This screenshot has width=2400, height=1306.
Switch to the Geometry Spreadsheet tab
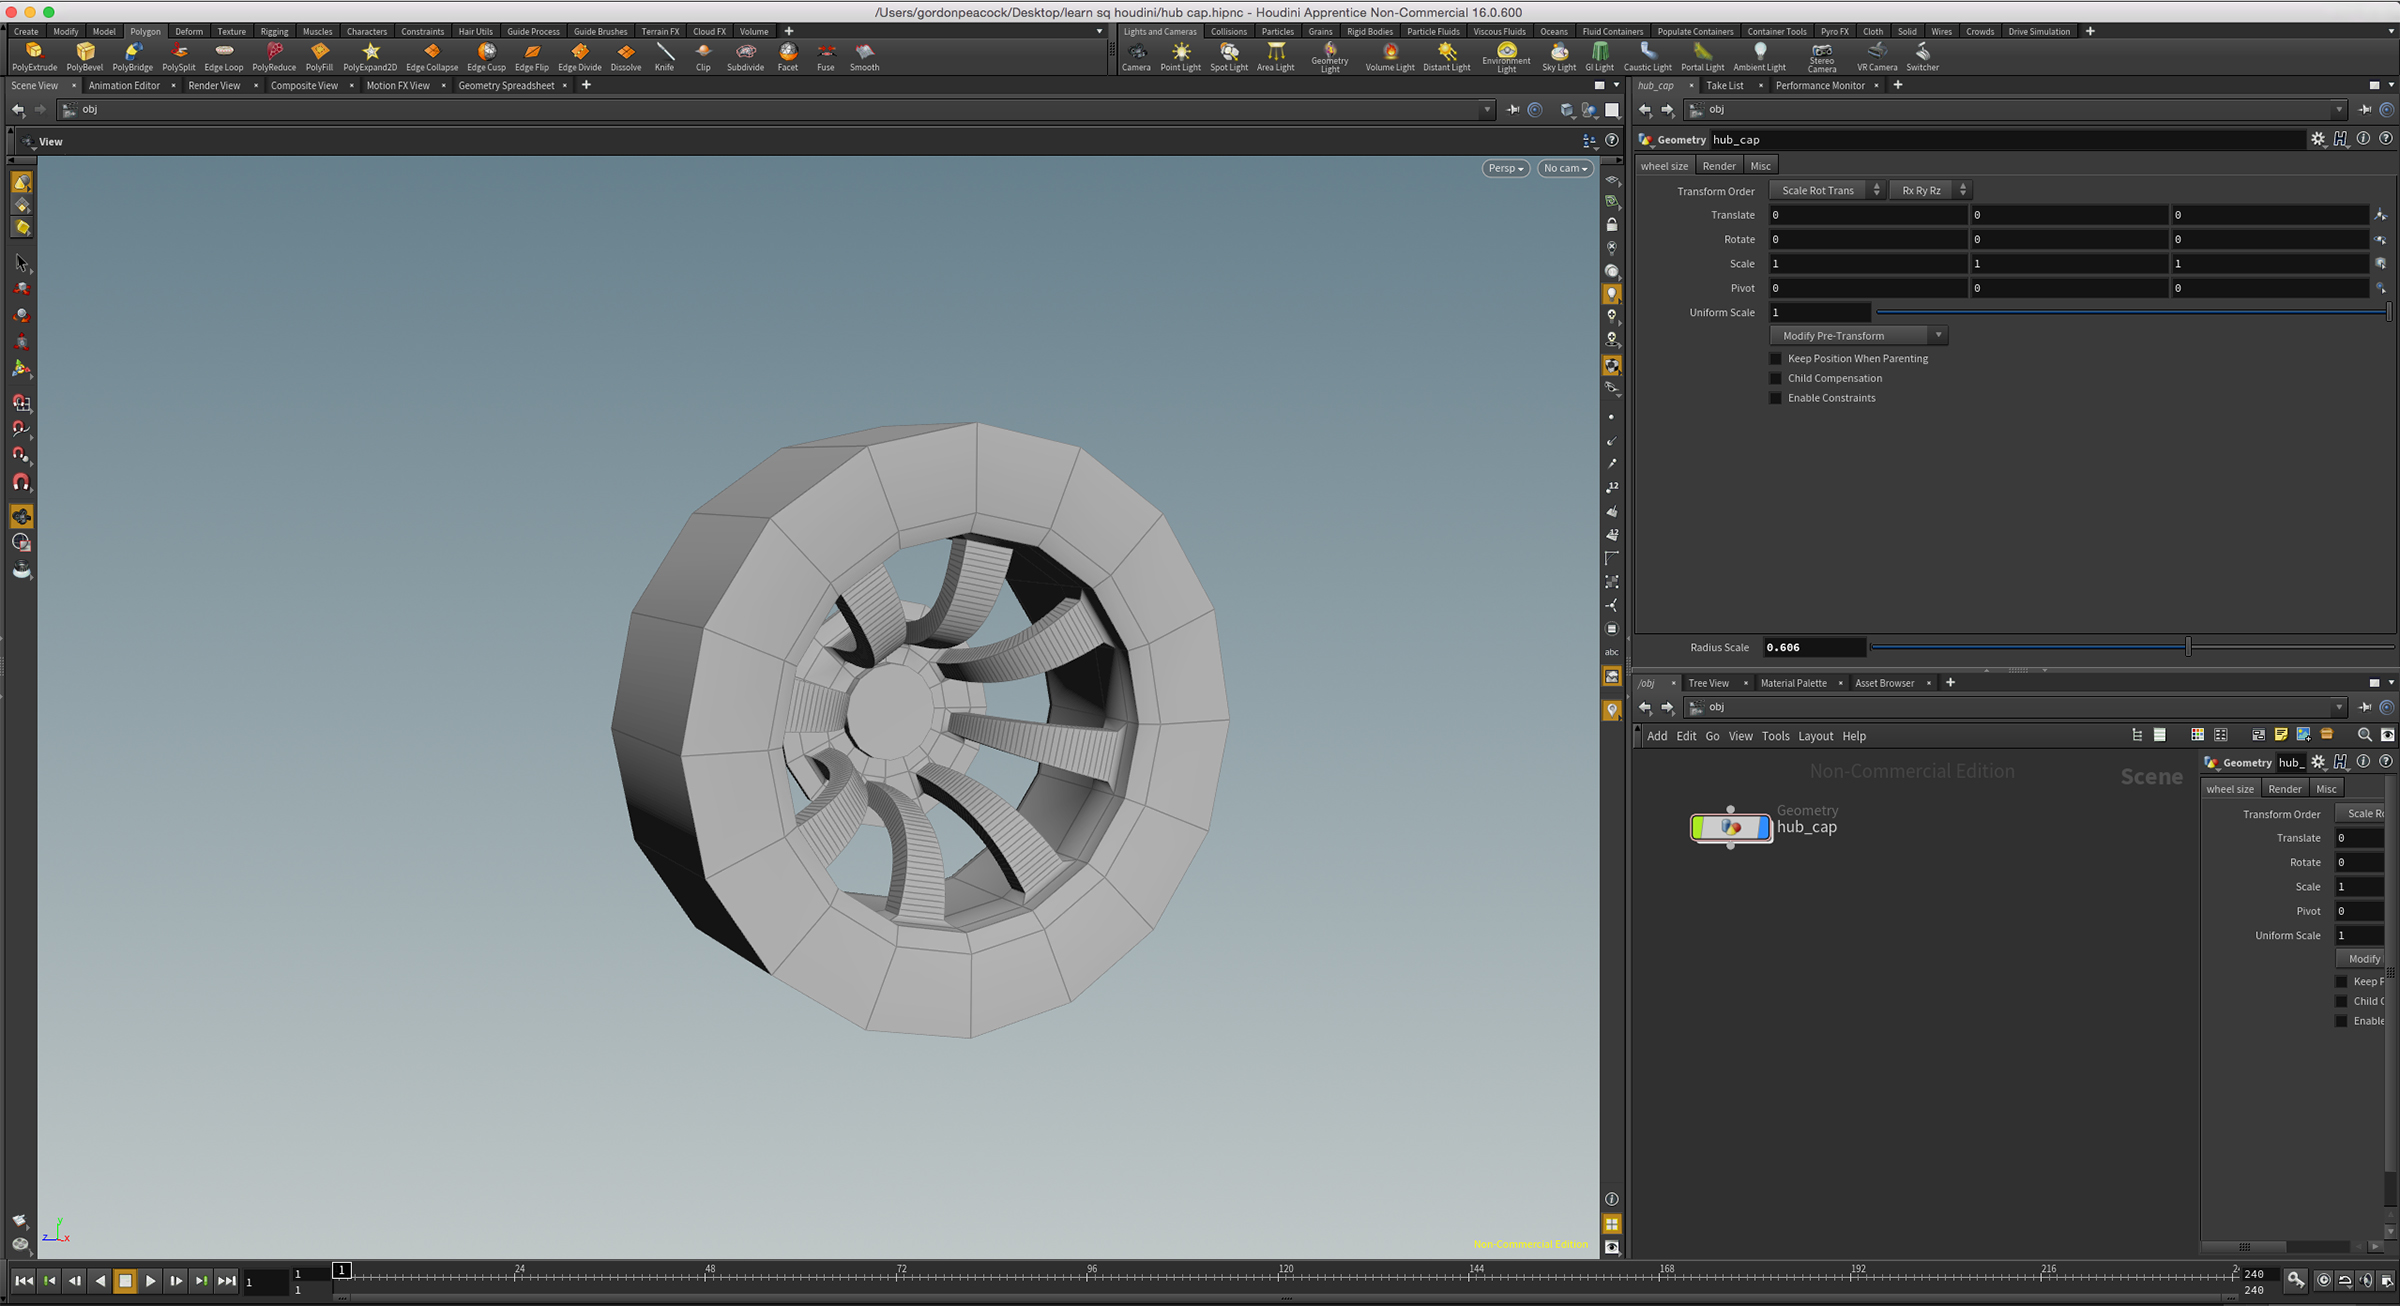pos(508,85)
